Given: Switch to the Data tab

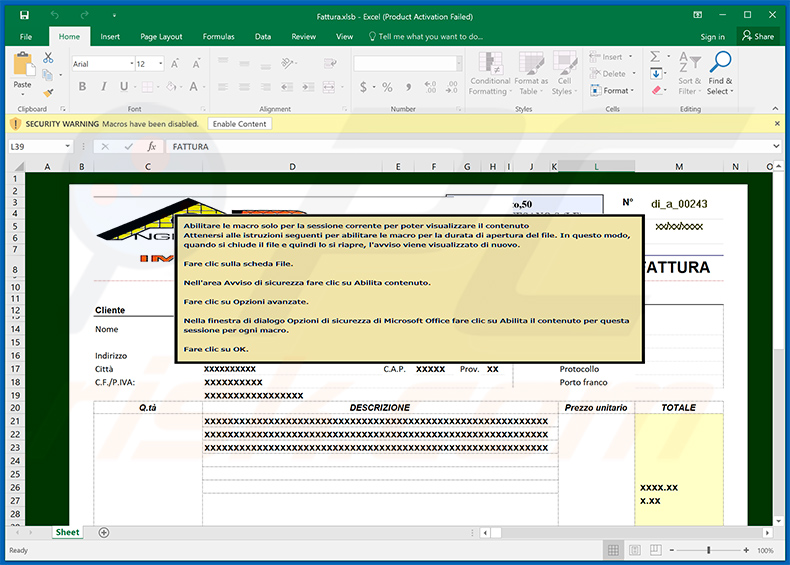Looking at the screenshot, I should pos(263,36).
